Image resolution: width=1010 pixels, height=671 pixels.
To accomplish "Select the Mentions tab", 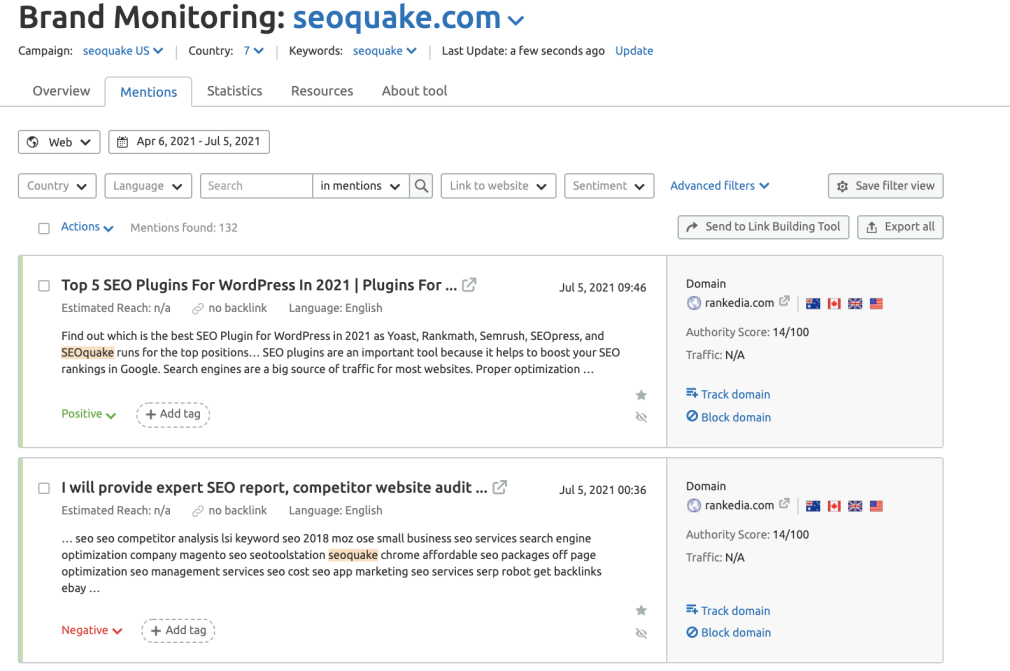I will tap(148, 92).
